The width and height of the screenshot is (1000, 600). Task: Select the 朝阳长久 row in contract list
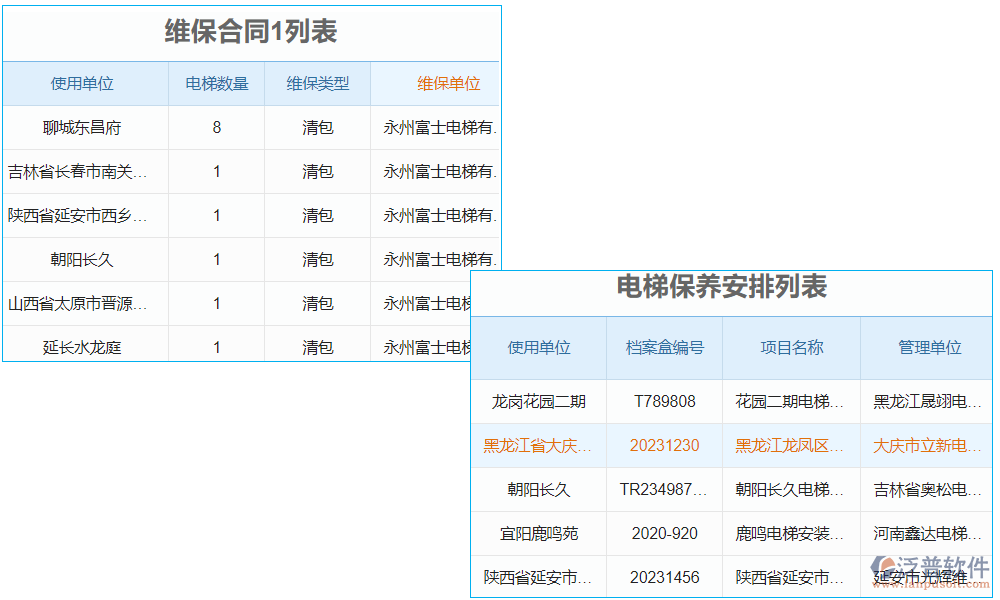click(84, 258)
